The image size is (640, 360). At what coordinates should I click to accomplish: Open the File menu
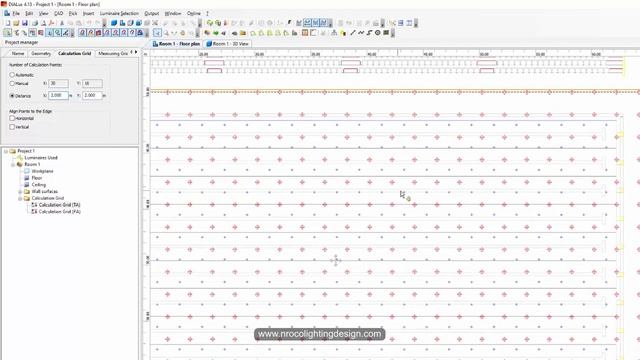[x=16, y=13]
